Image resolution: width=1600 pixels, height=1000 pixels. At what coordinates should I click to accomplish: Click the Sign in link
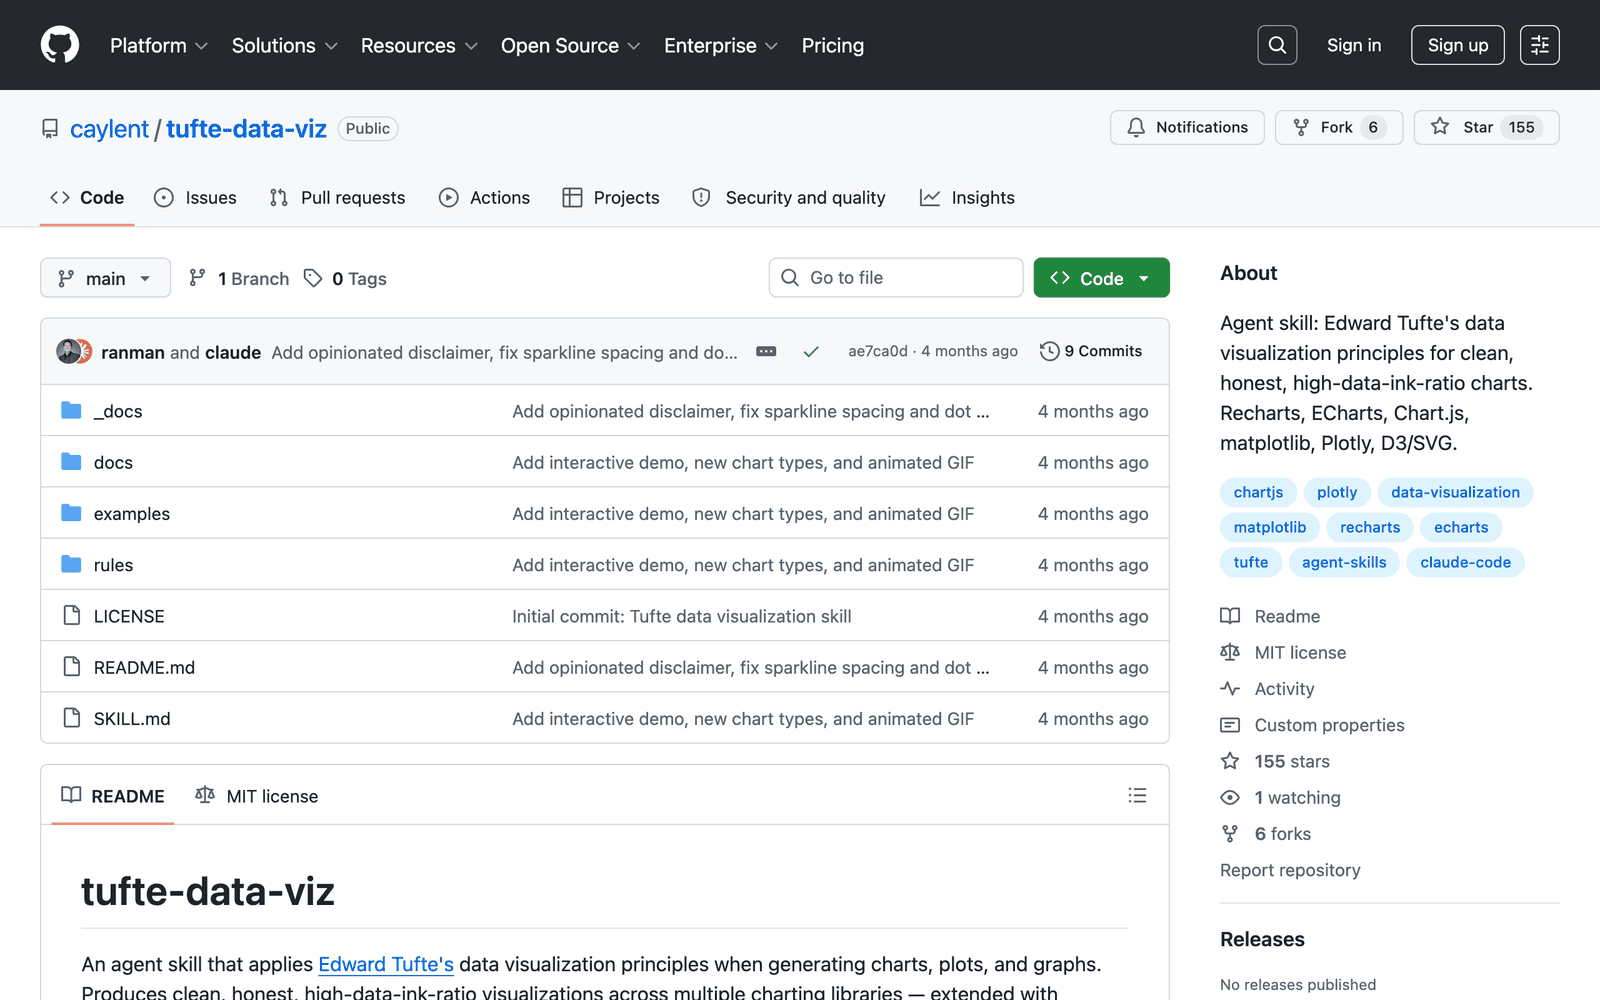(1354, 45)
